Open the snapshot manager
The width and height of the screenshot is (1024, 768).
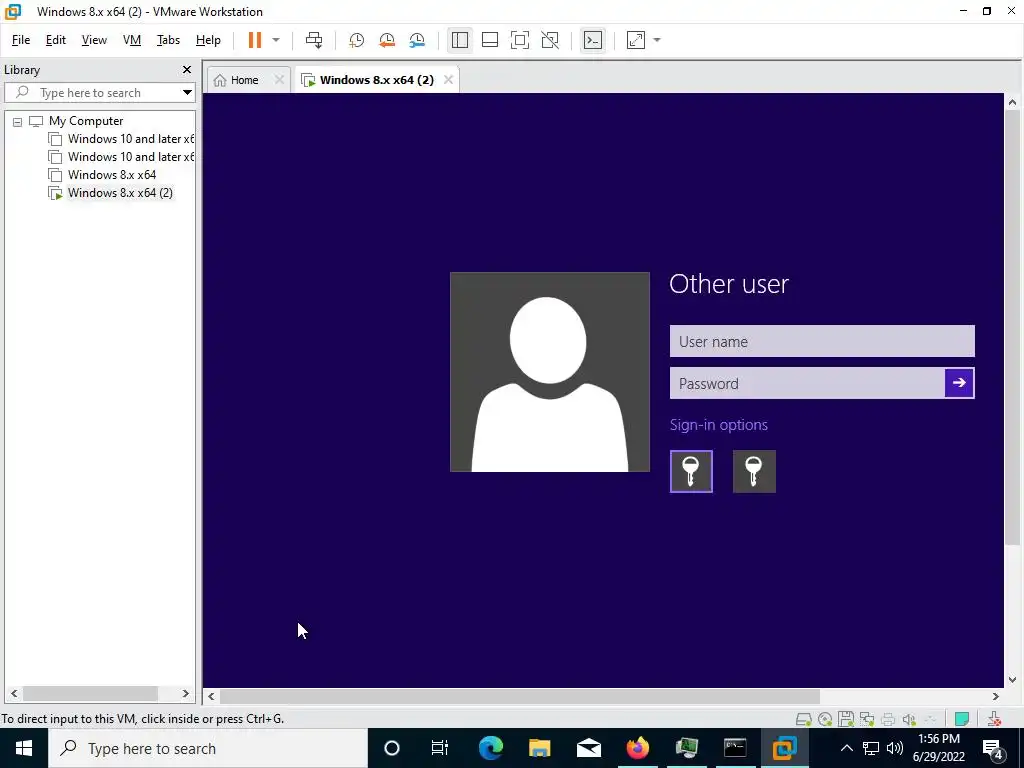pyautogui.click(x=417, y=40)
